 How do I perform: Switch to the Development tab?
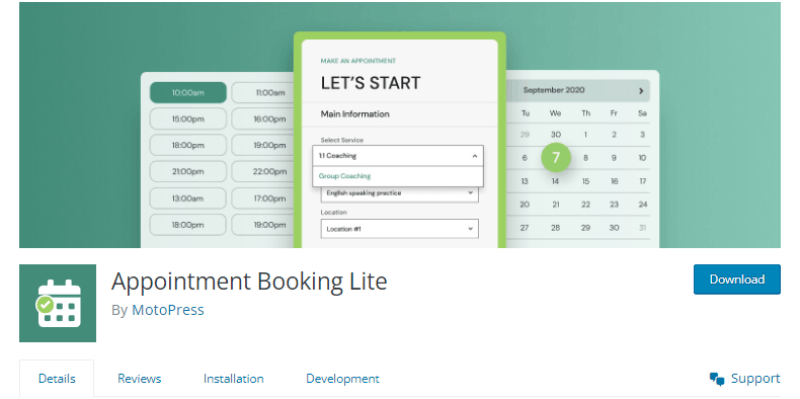(x=342, y=379)
